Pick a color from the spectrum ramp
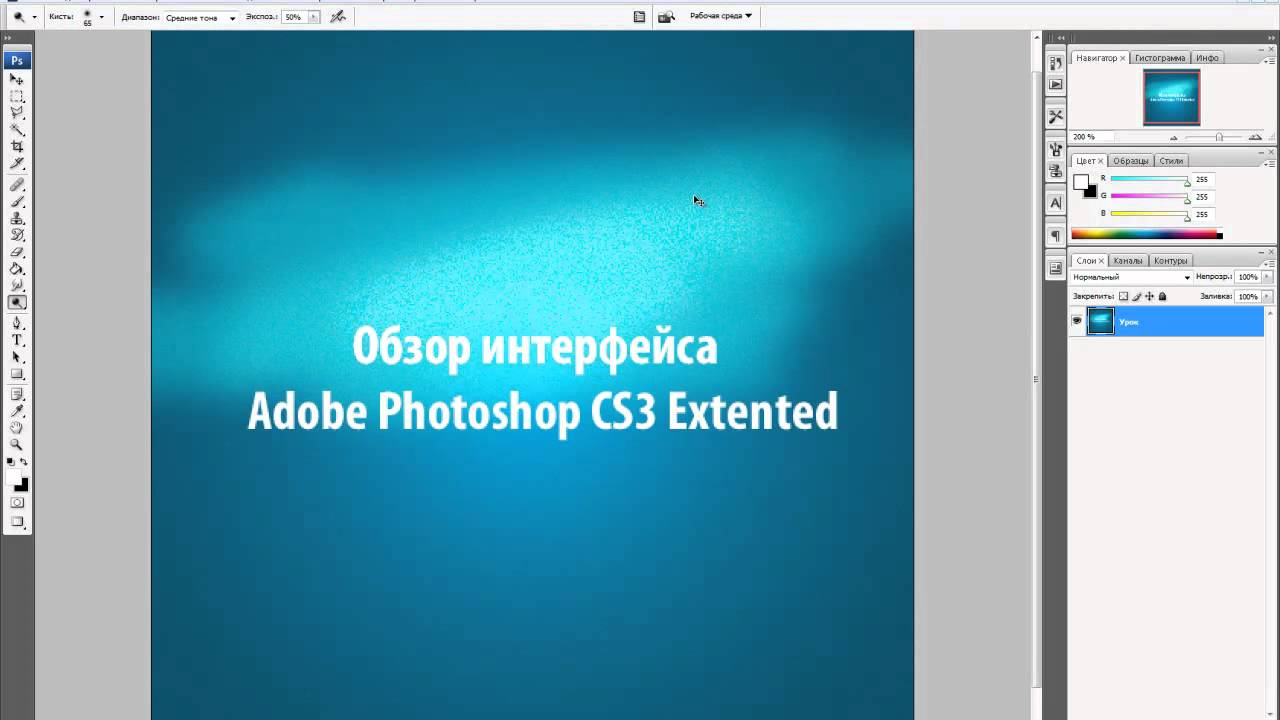The height and width of the screenshot is (720, 1280). pyautogui.click(x=1146, y=235)
